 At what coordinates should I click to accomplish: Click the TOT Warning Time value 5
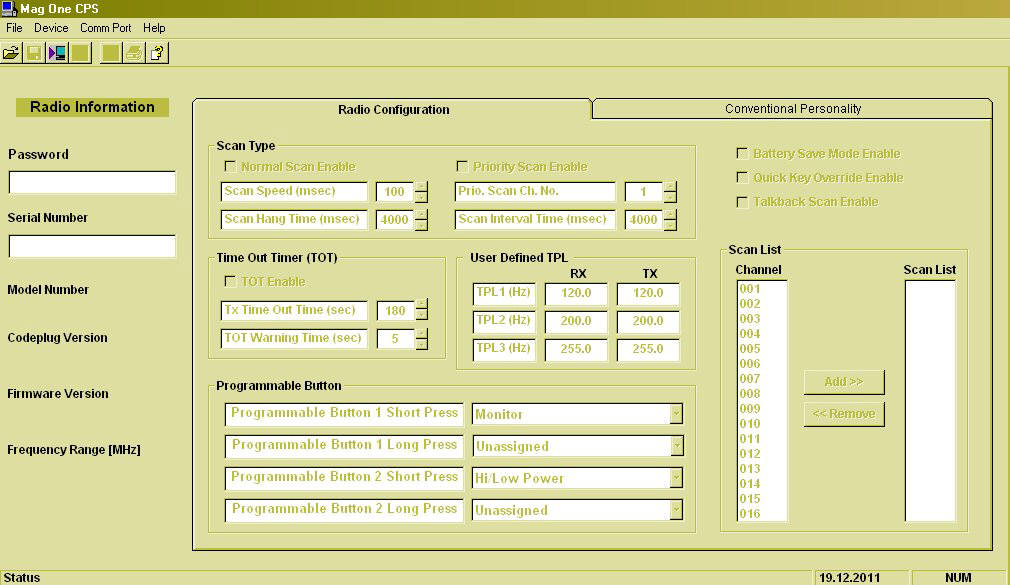pos(395,339)
